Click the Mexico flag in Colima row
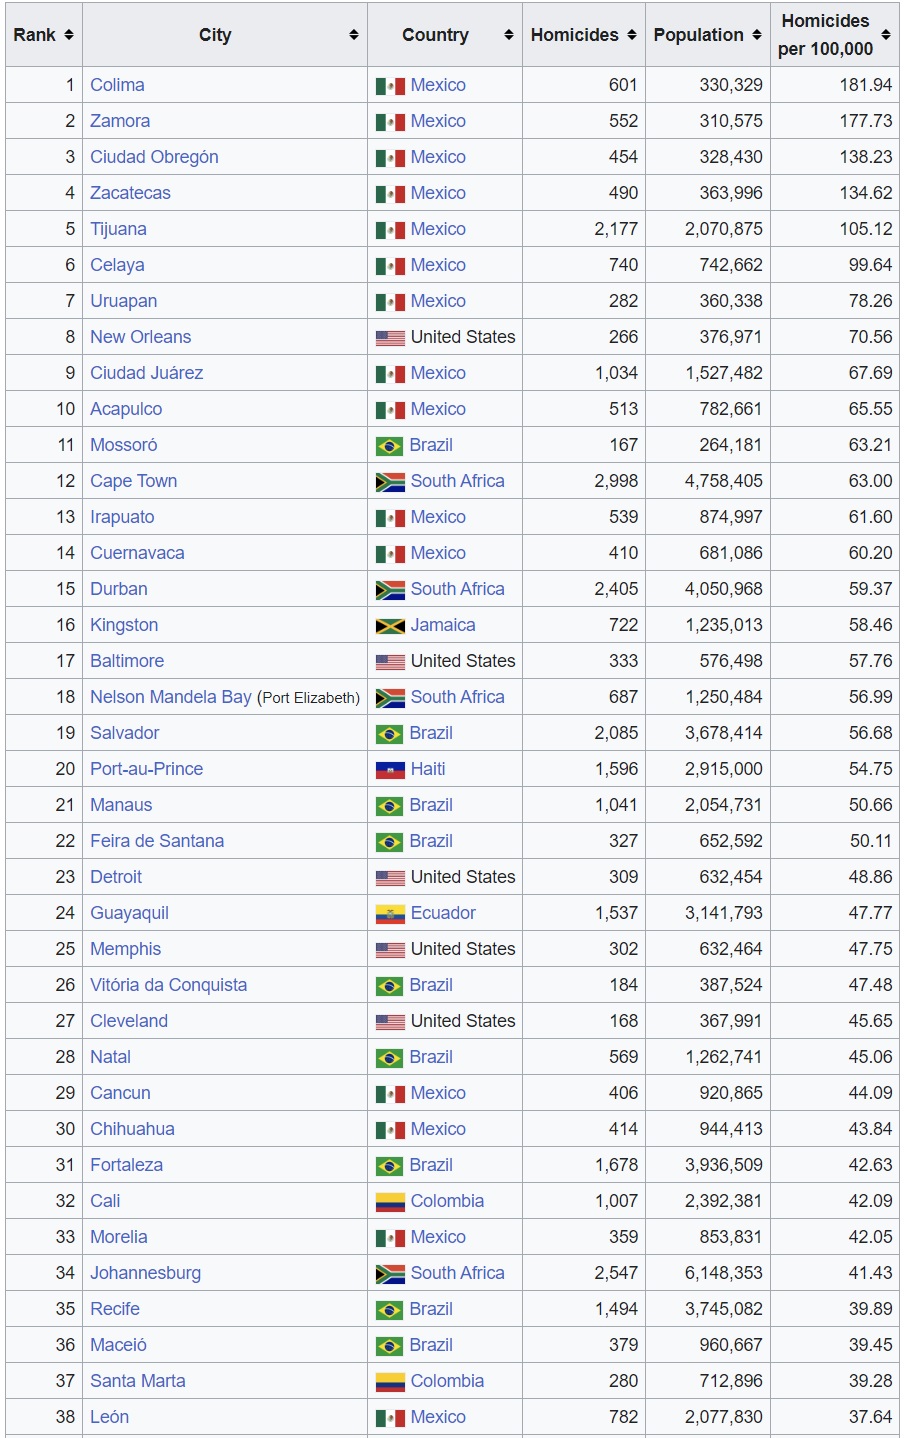Image resolution: width=906 pixels, height=1438 pixels. pos(390,86)
